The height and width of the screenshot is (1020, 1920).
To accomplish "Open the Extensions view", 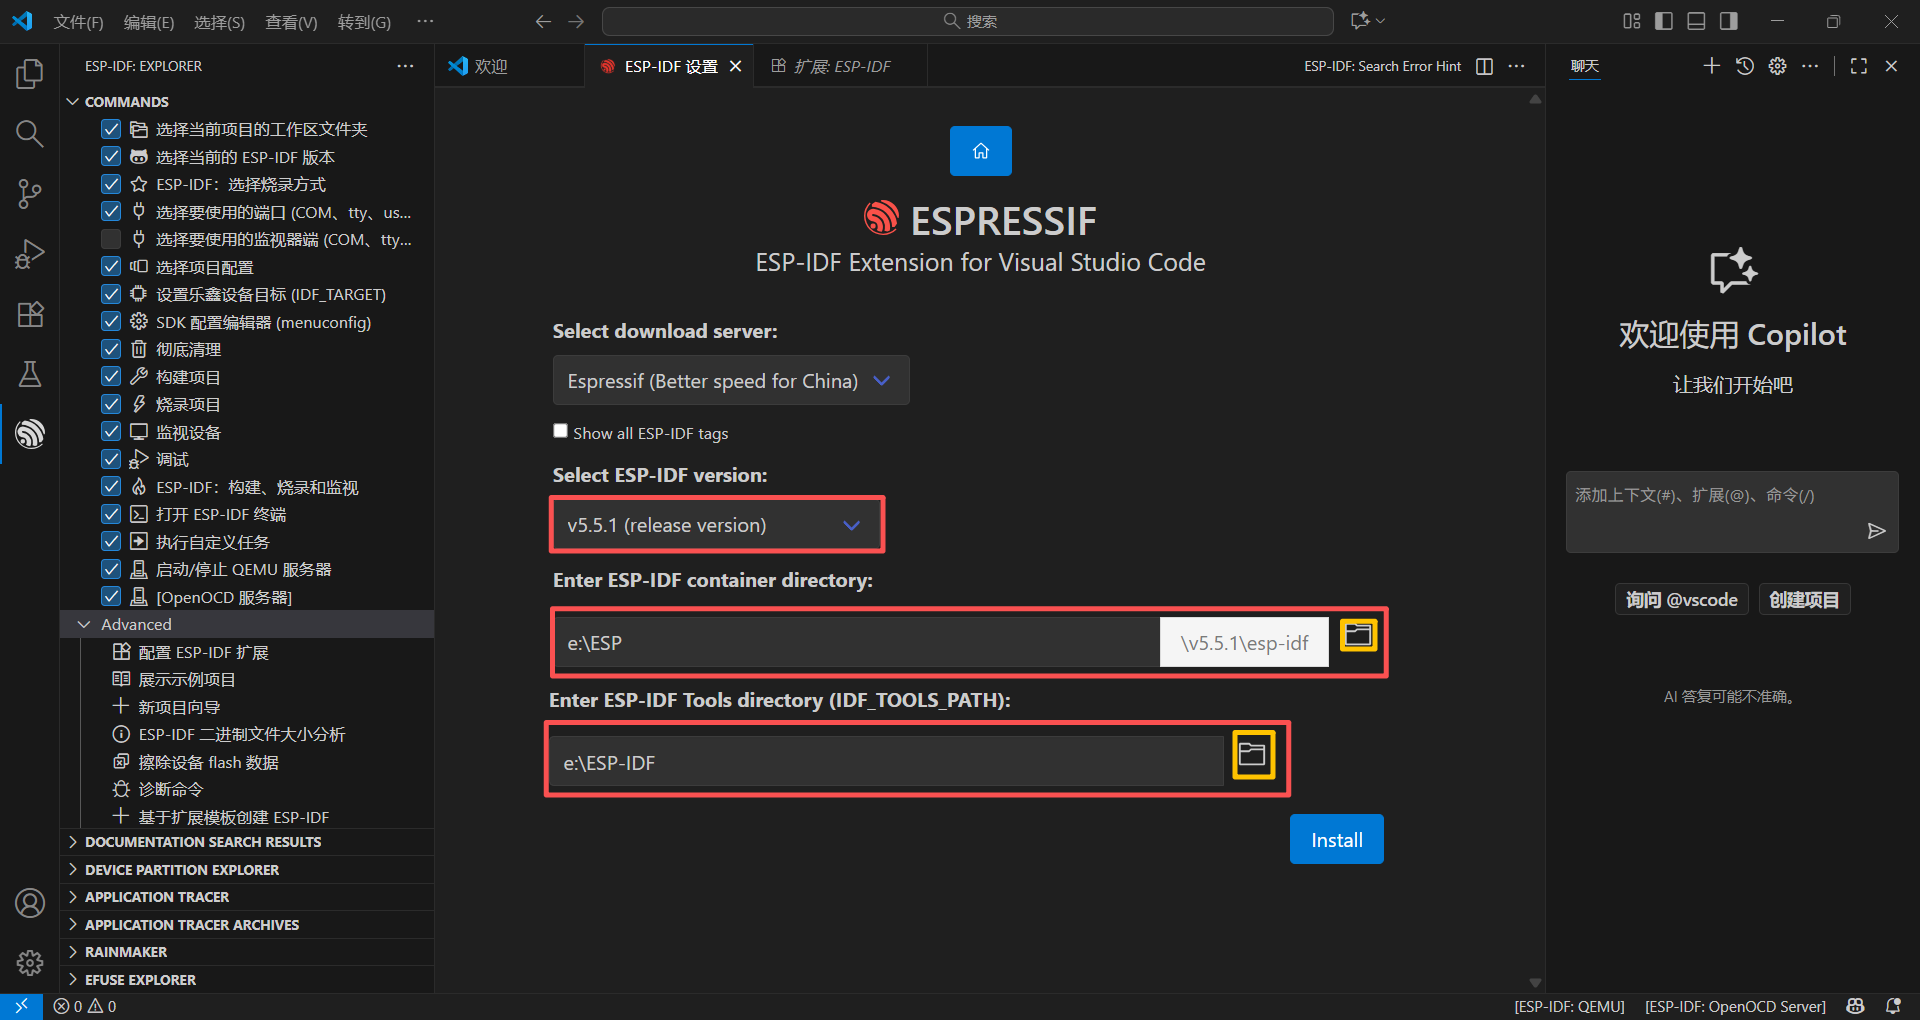I will (x=30, y=314).
